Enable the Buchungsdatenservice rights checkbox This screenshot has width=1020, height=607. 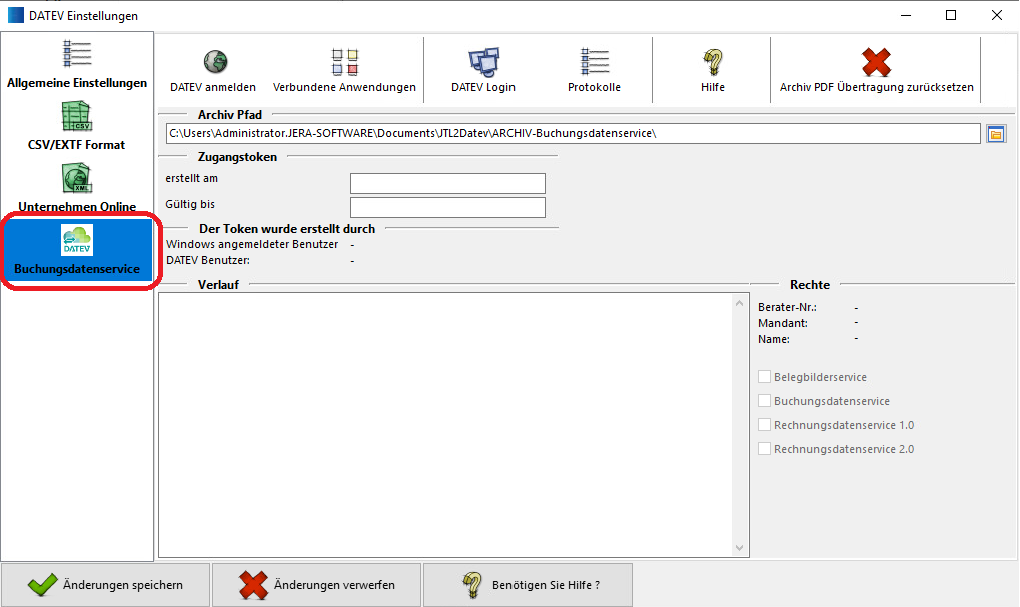click(x=765, y=401)
